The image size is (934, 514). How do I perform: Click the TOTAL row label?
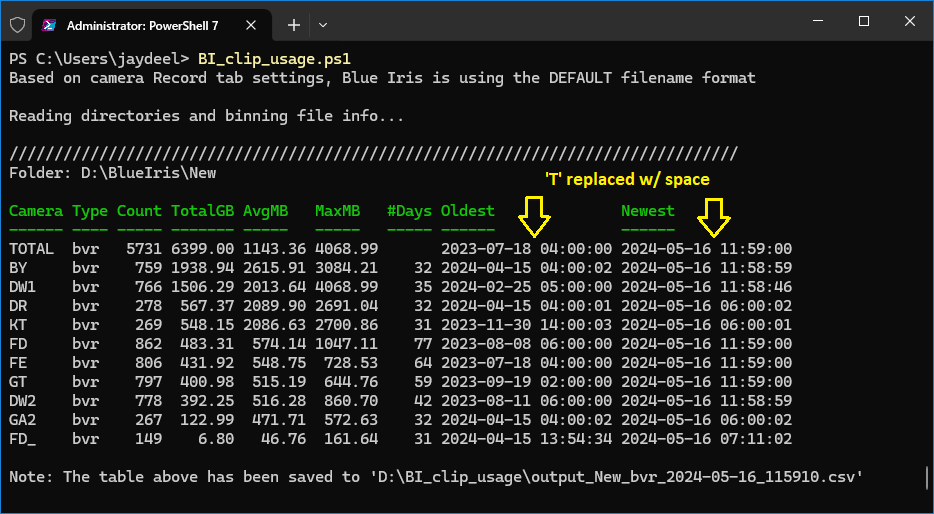pyautogui.click(x=31, y=249)
